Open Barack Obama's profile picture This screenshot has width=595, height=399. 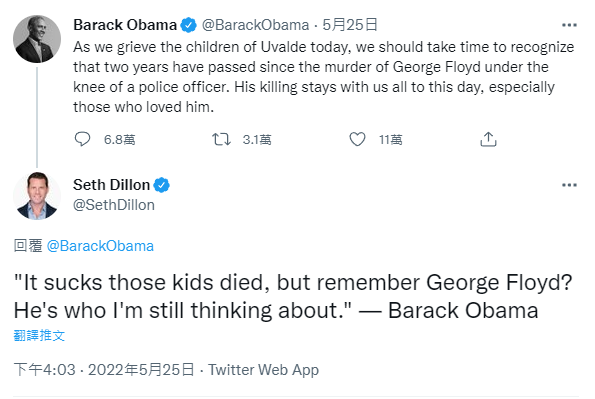(37, 39)
